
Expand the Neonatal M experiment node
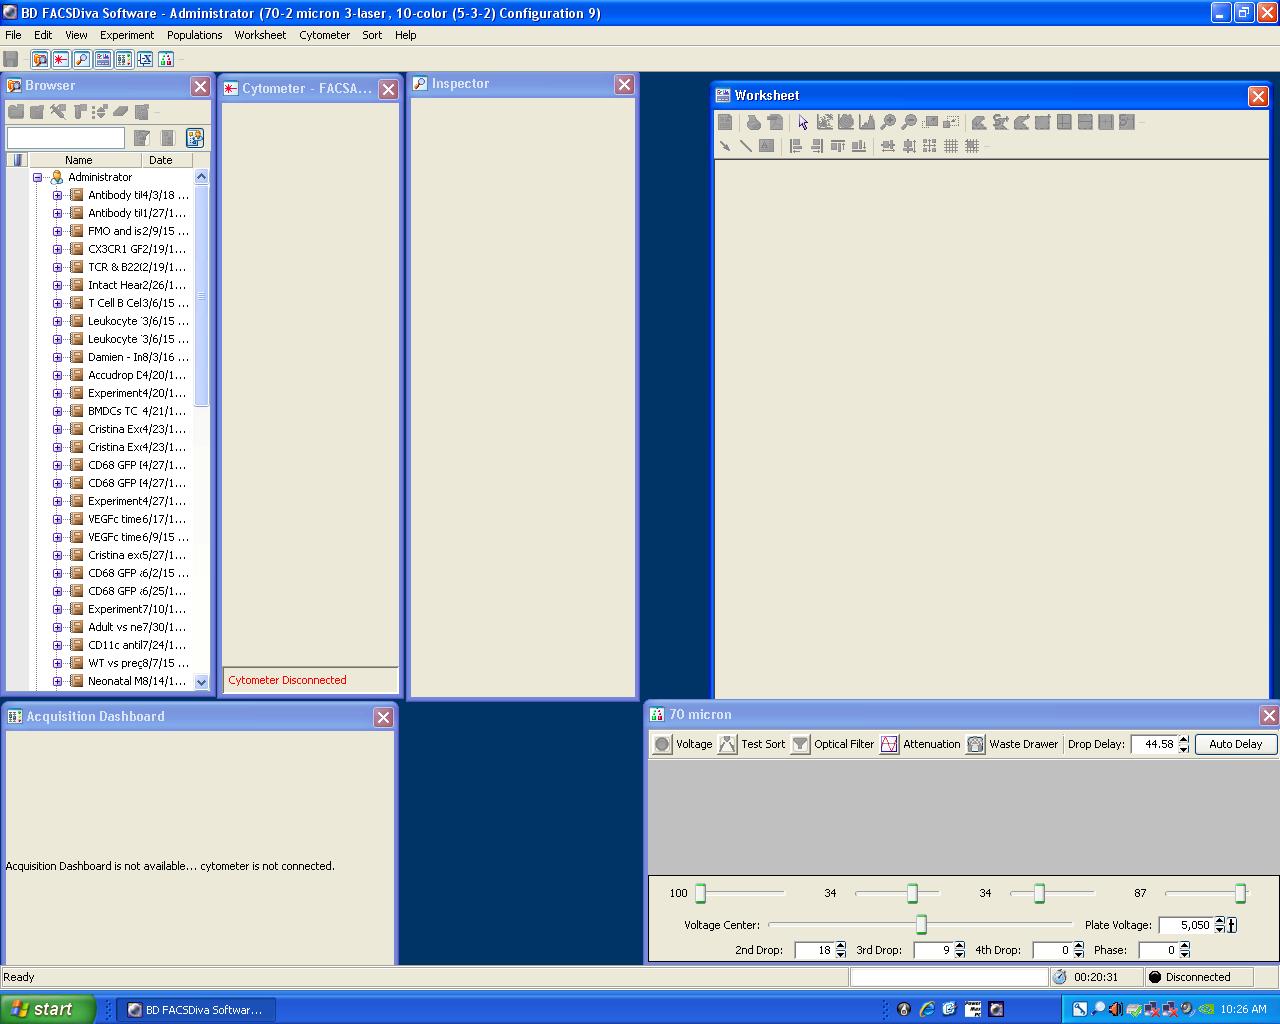[57, 681]
